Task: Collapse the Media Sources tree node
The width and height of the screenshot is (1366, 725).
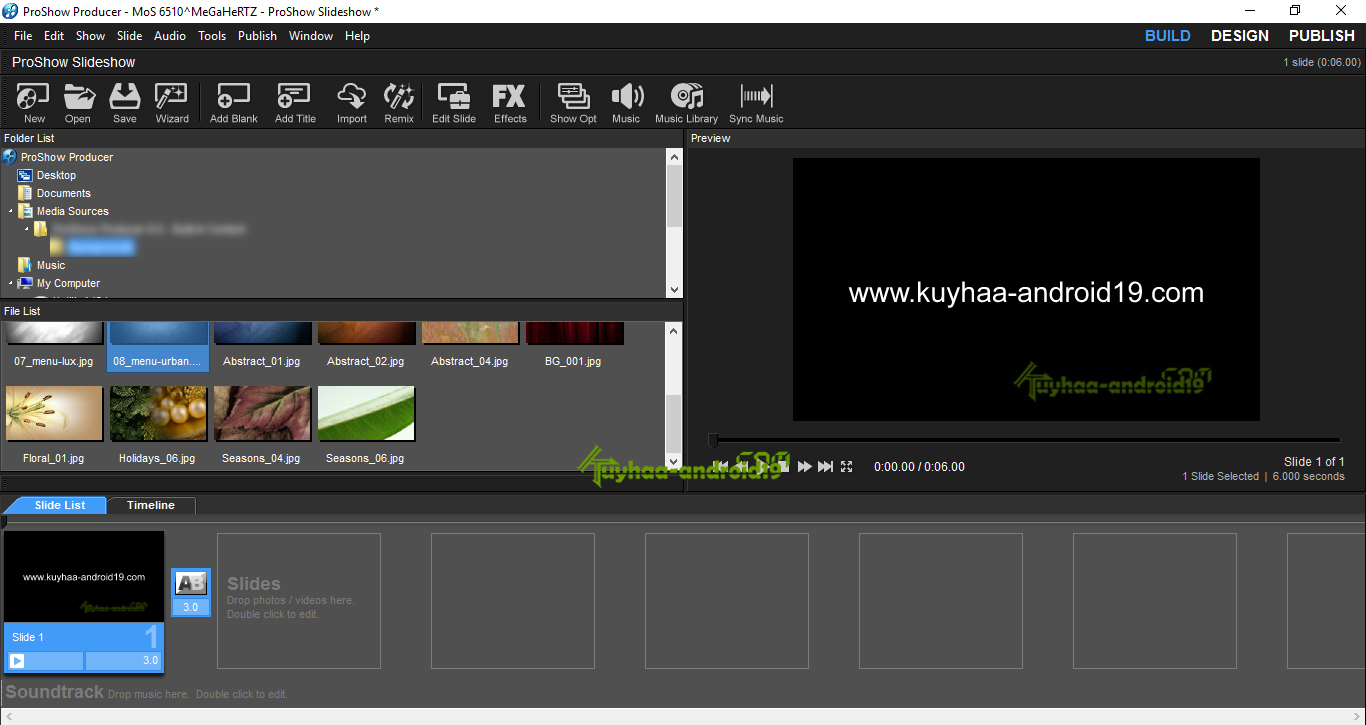Action: pos(11,211)
